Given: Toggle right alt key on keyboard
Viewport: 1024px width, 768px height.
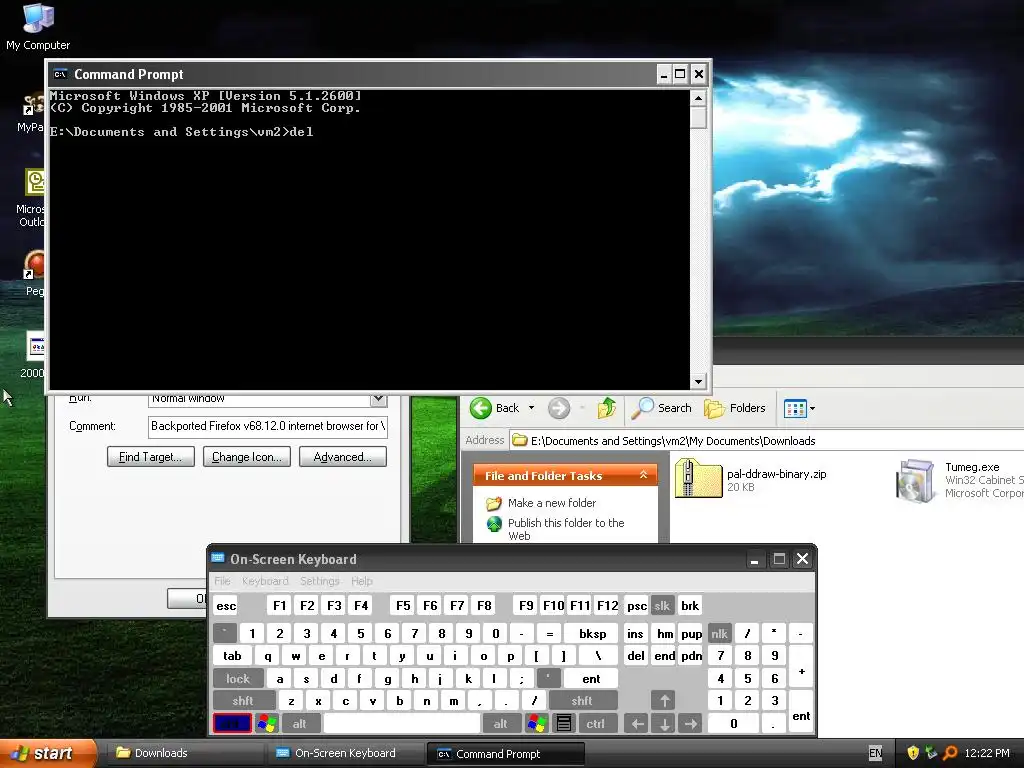Looking at the screenshot, I should tap(500, 724).
